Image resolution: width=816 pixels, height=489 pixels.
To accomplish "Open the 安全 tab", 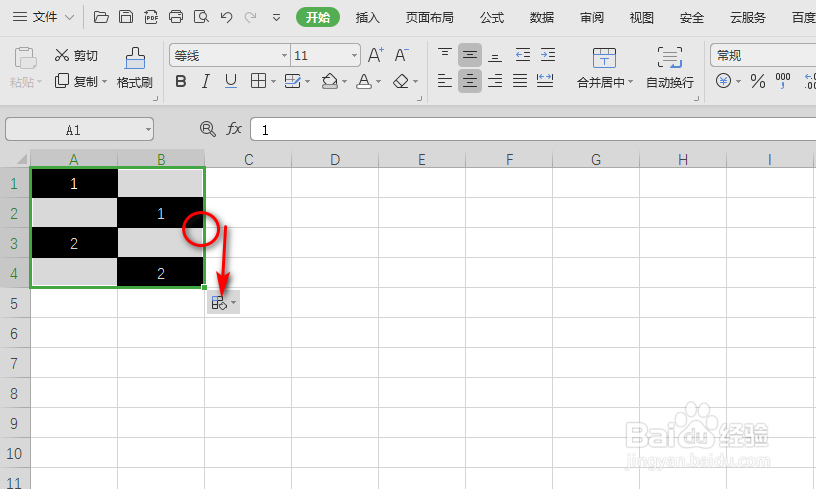I will (x=692, y=18).
